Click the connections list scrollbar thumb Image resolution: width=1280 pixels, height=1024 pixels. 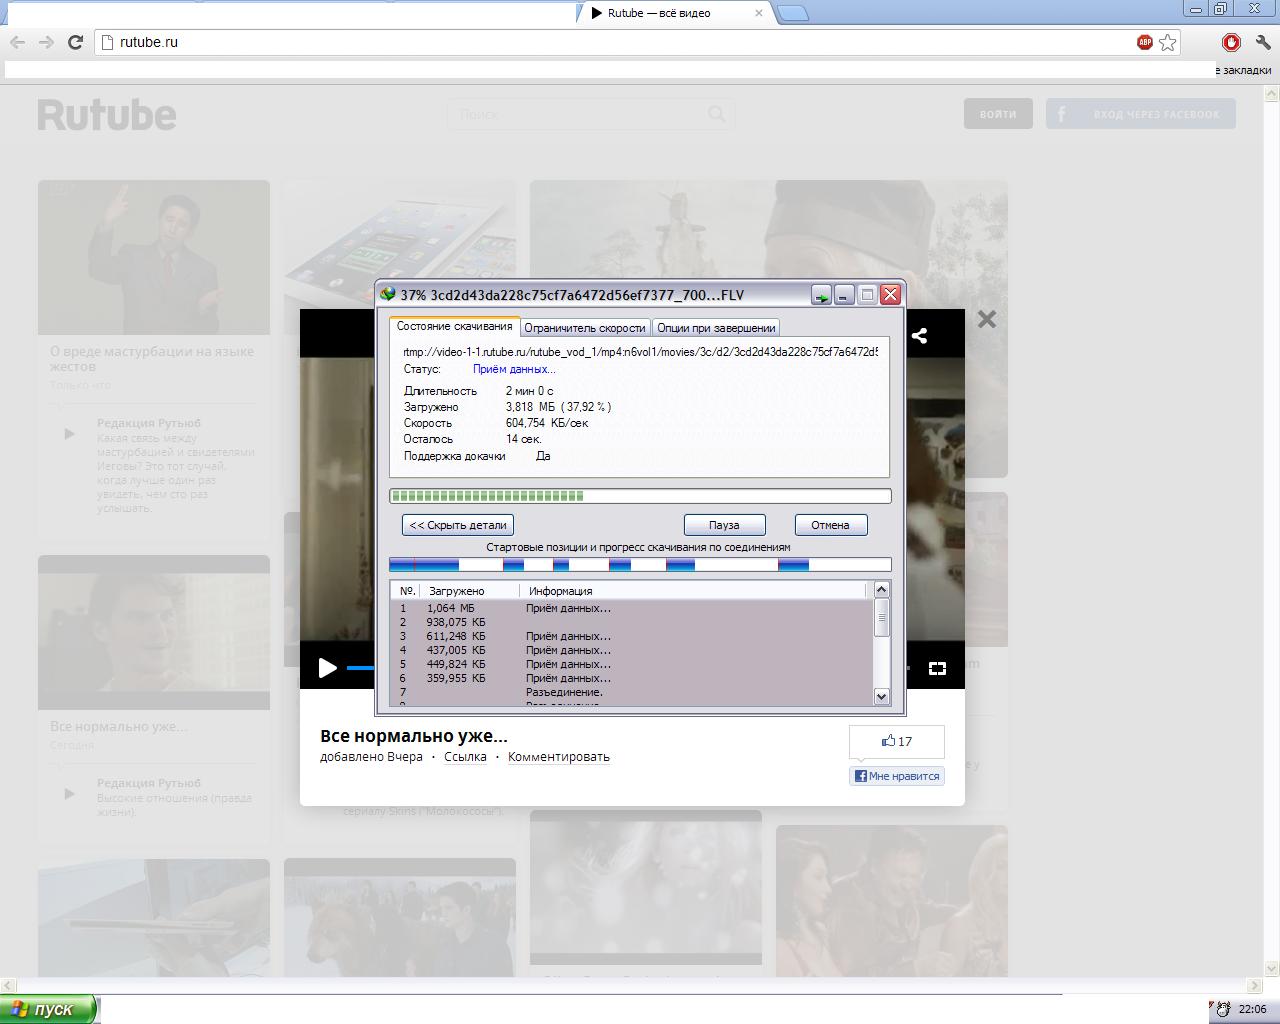click(881, 618)
